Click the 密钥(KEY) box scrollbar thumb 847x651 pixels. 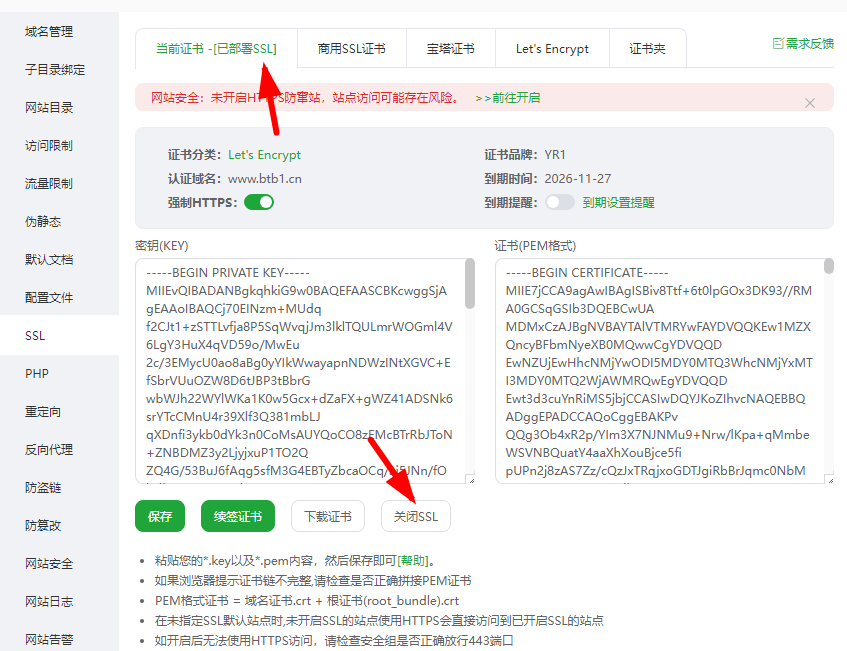[x=470, y=284]
